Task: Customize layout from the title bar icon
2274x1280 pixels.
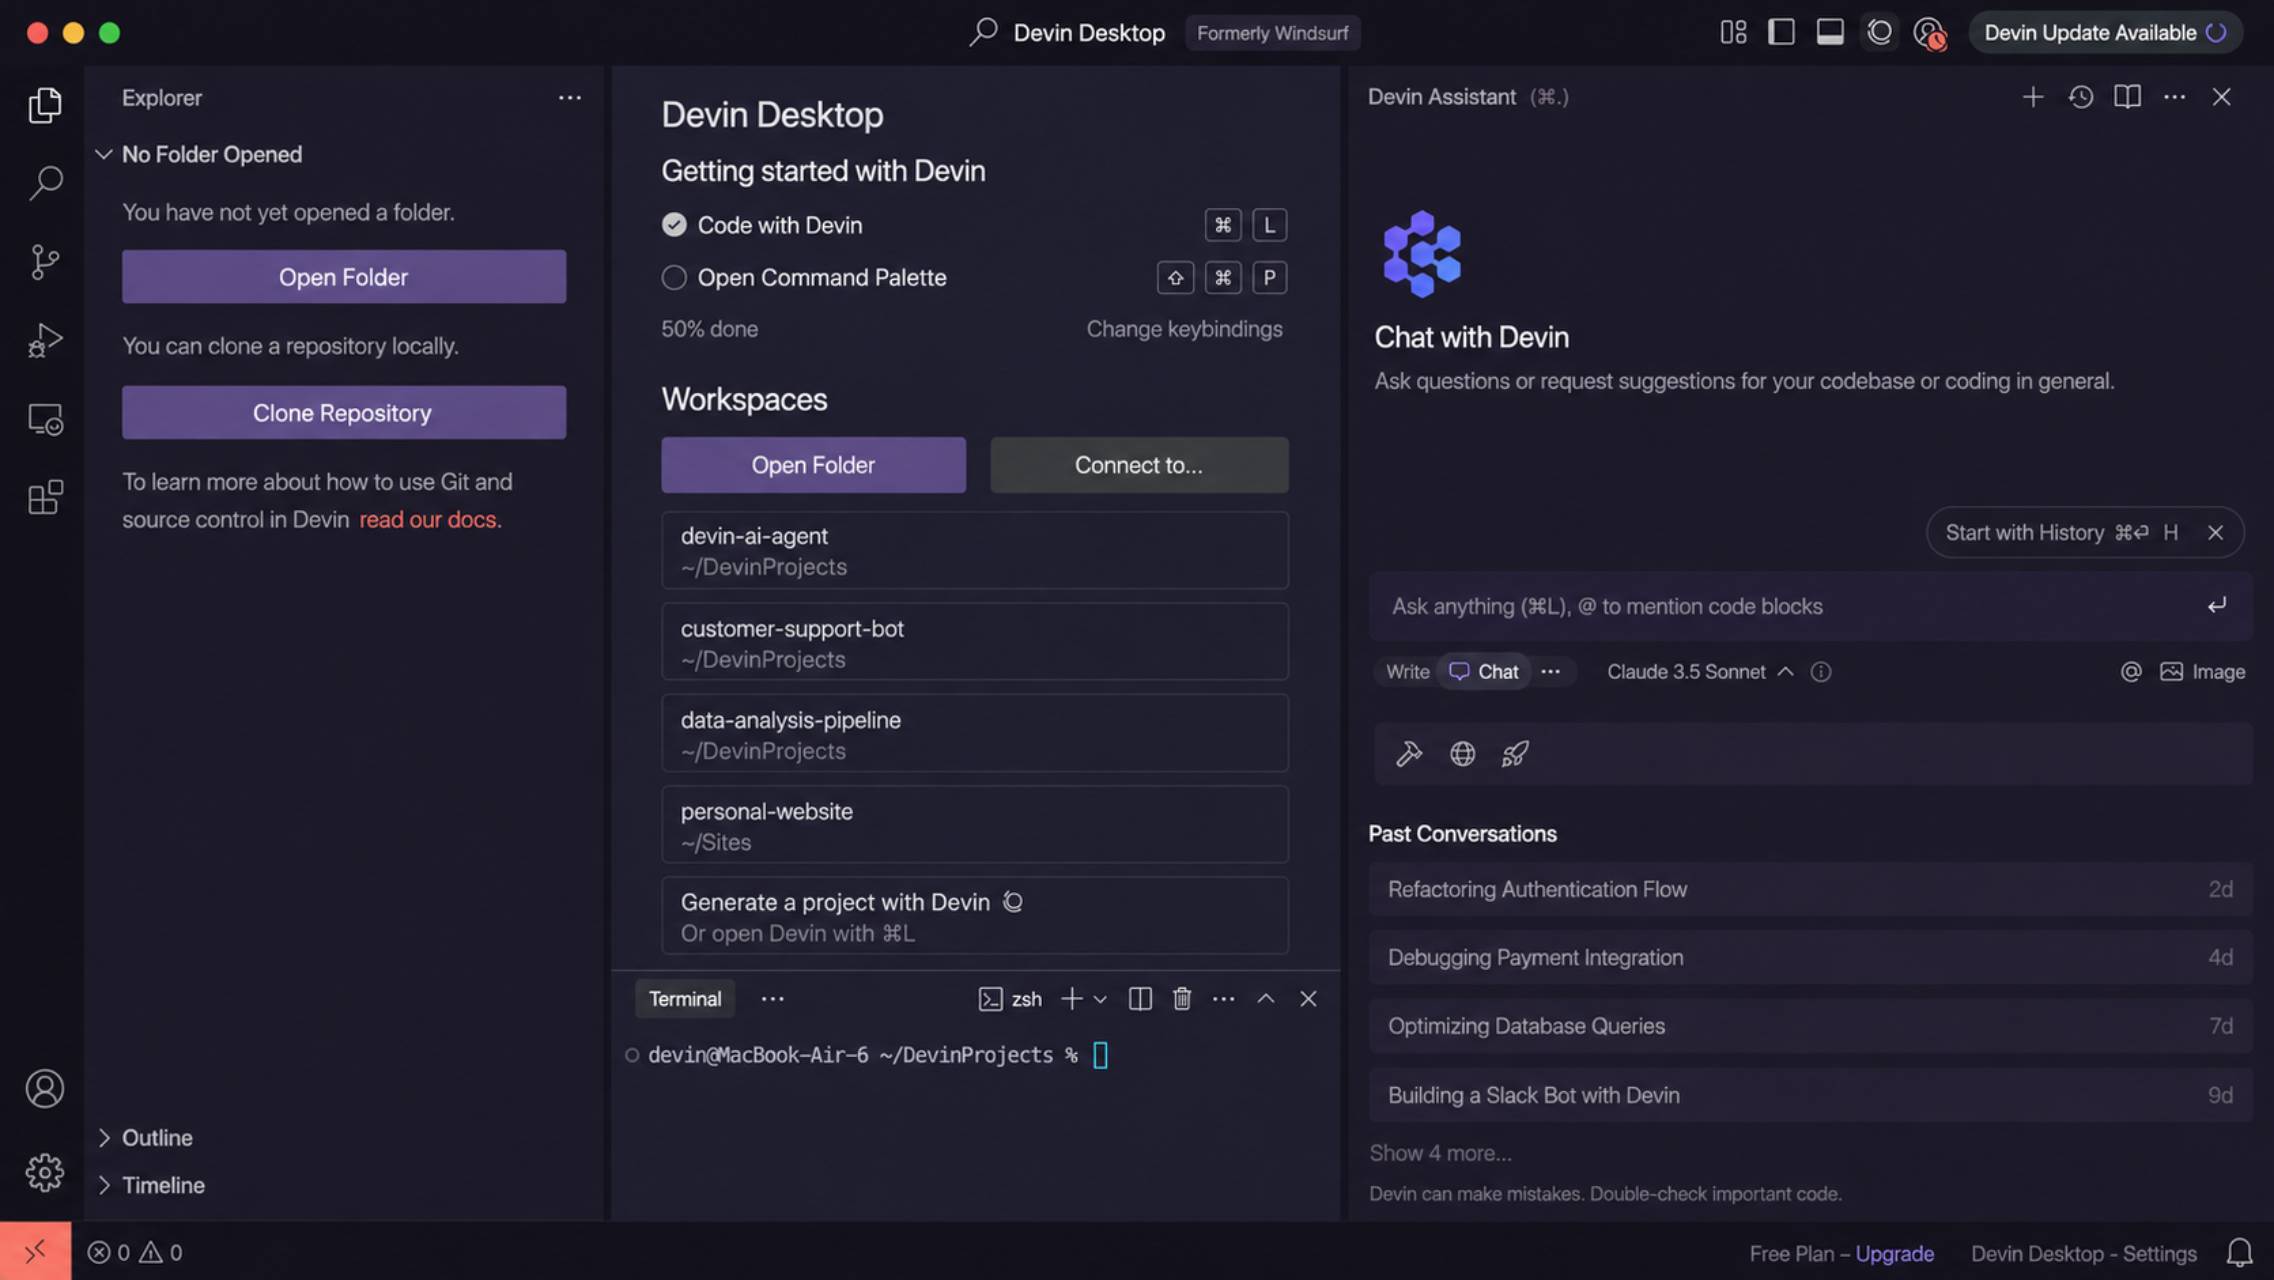Action: [1733, 32]
